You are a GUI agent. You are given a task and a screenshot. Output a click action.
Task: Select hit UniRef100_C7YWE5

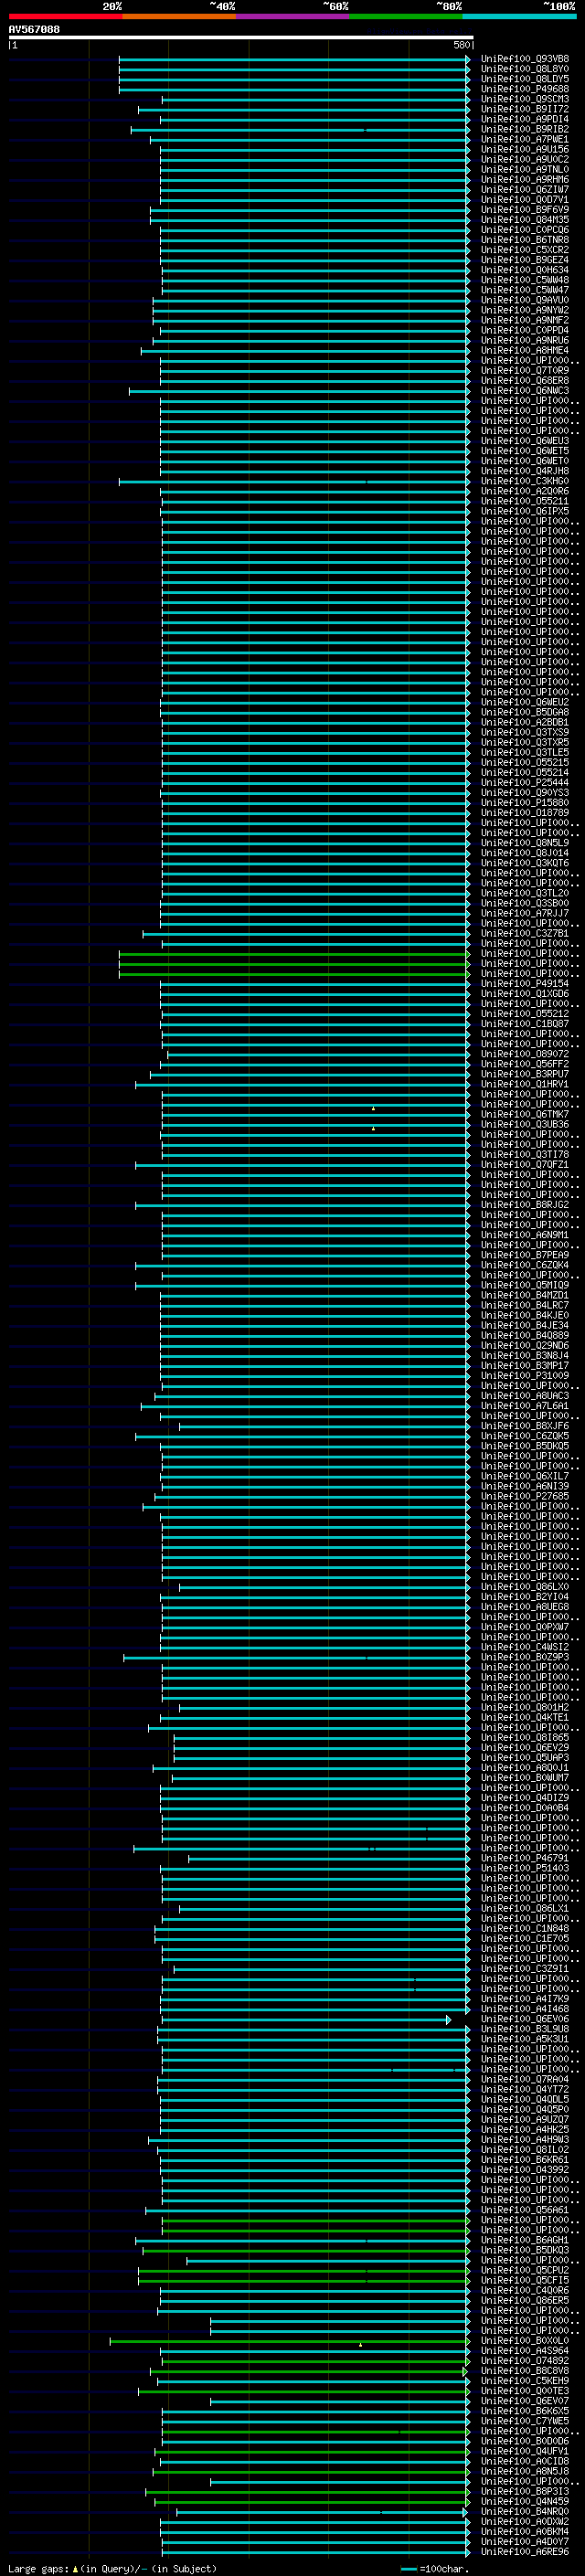pyautogui.click(x=525, y=2421)
